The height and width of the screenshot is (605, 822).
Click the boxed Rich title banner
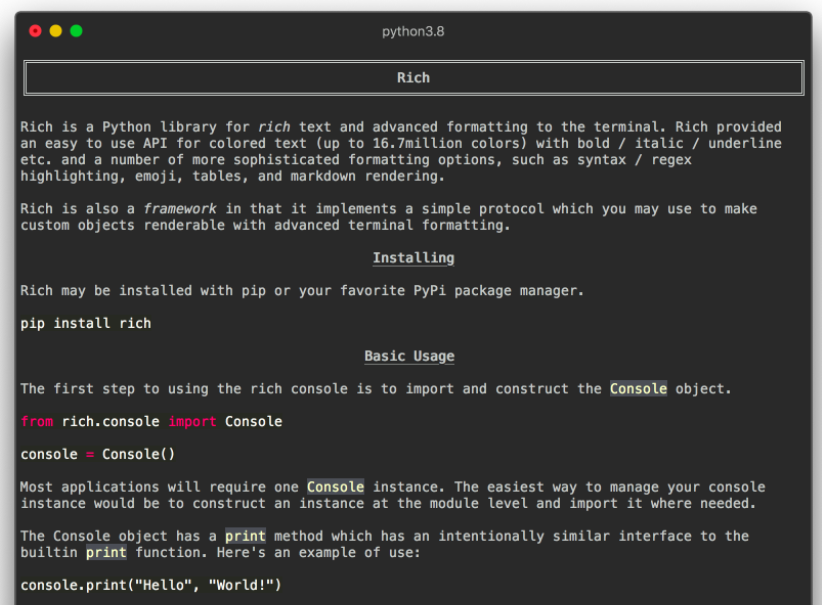pos(413,78)
